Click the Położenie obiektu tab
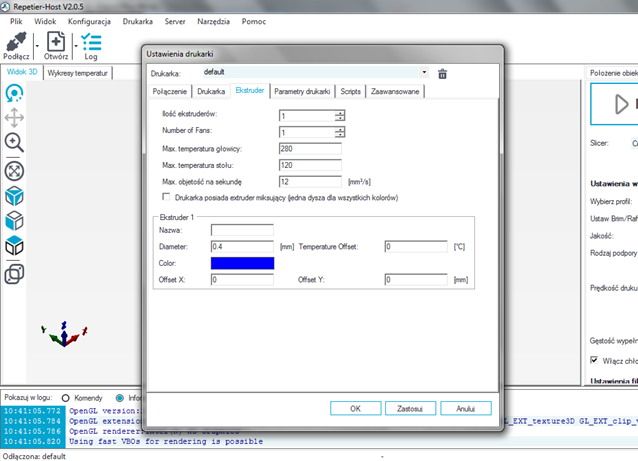Image resolution: width=638 pixels, height=461 pixels. point(613,73)
